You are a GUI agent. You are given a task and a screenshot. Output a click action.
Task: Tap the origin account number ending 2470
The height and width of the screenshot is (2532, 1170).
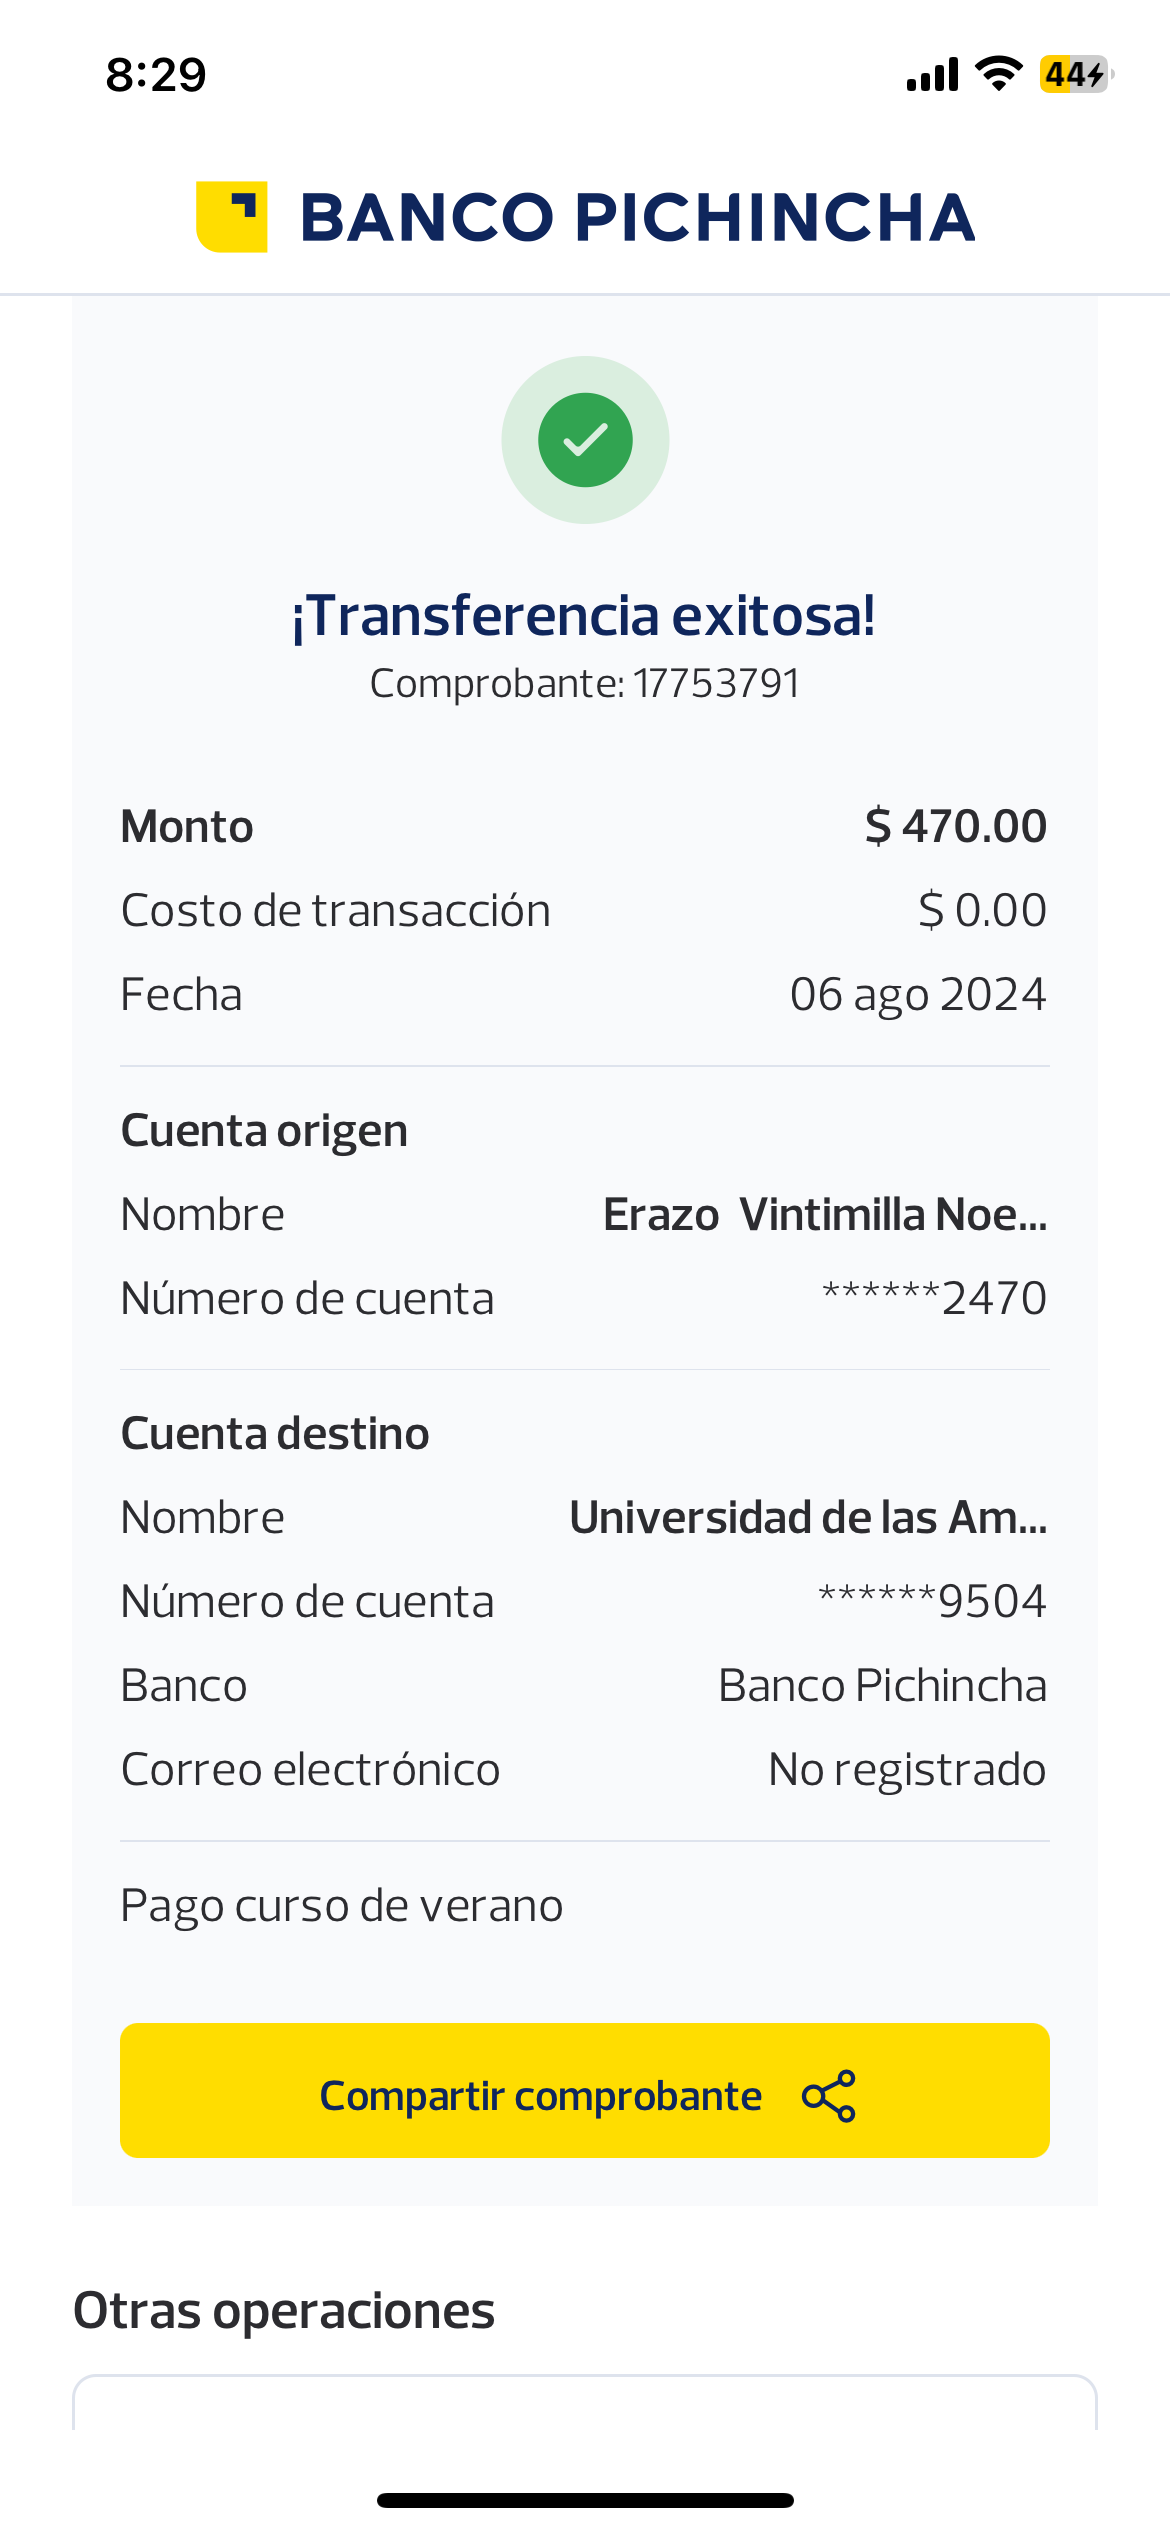click(x=934, y=1299)
